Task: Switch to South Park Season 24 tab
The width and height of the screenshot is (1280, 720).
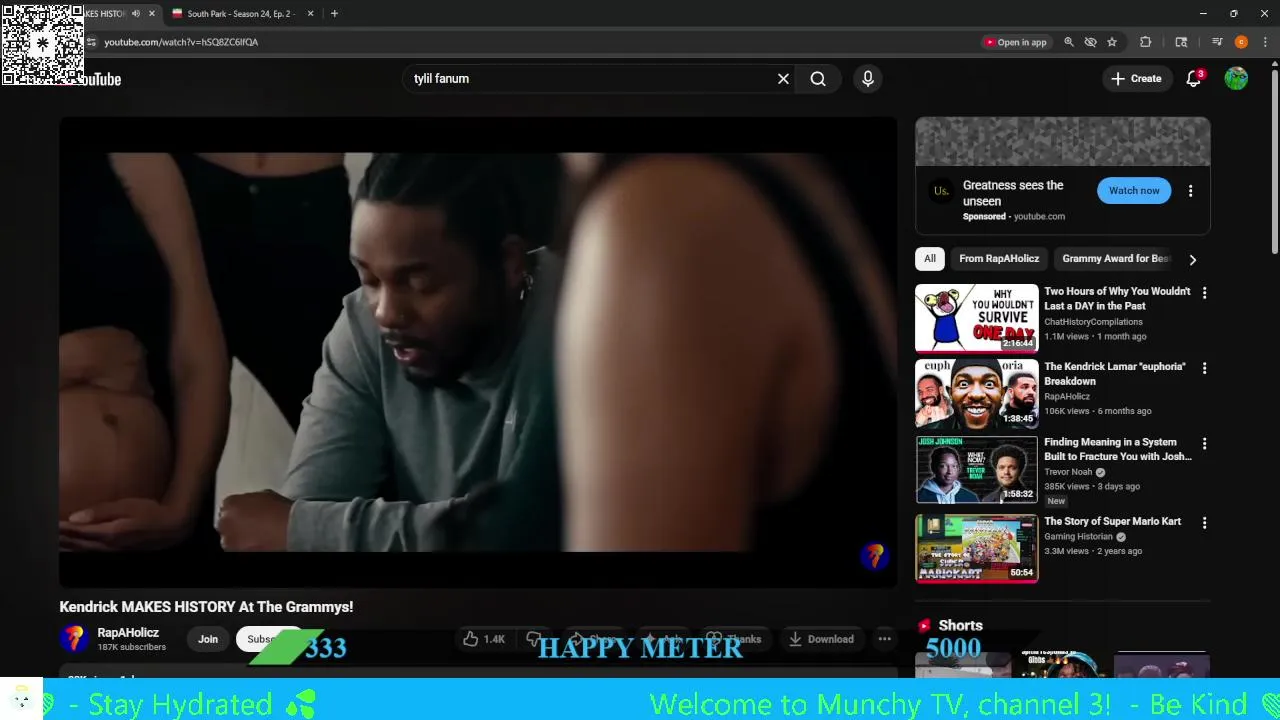Action: tap(238, 14)
